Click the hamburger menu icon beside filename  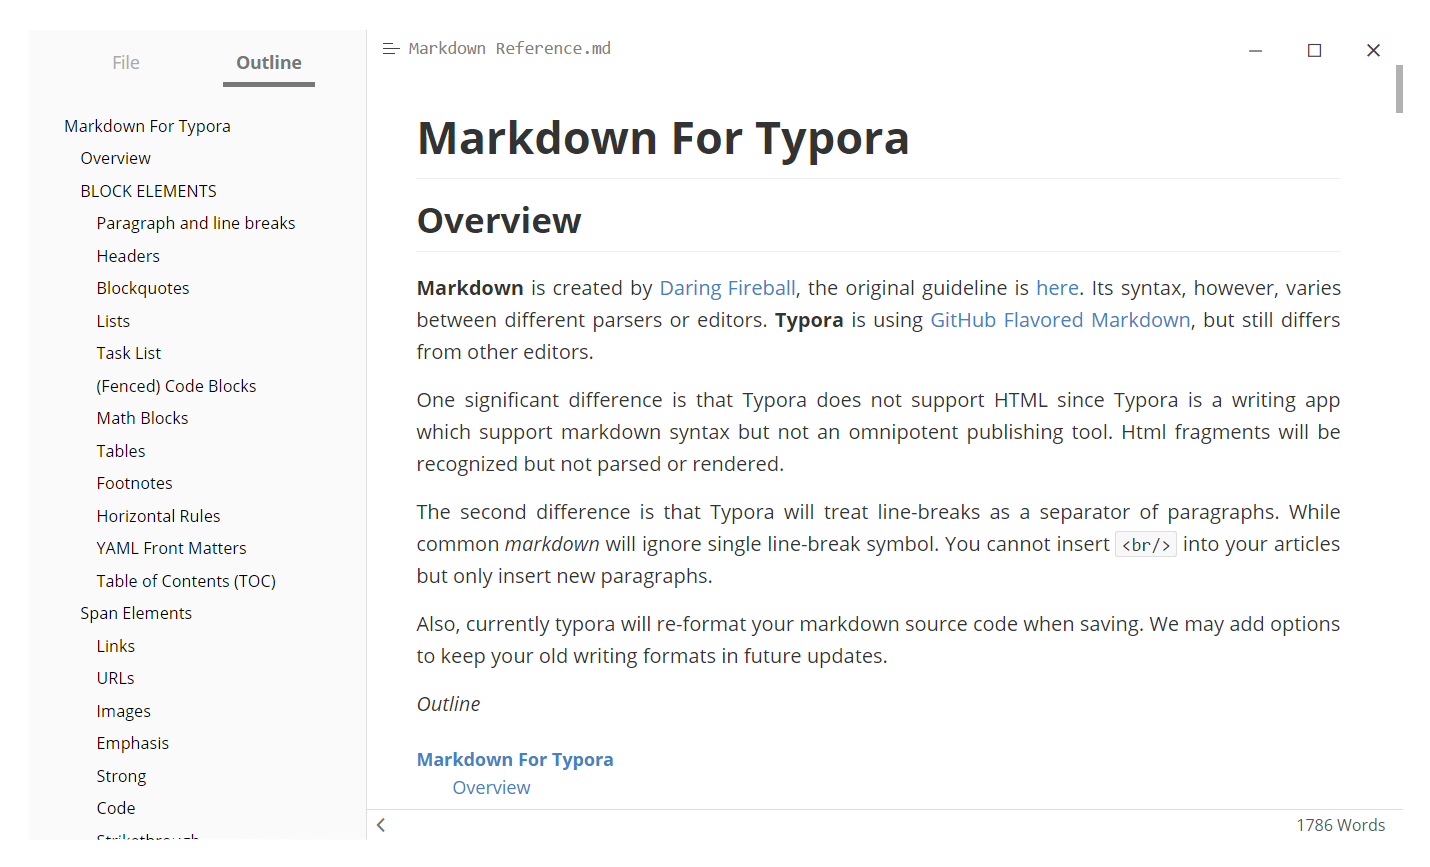click(391, 49)
